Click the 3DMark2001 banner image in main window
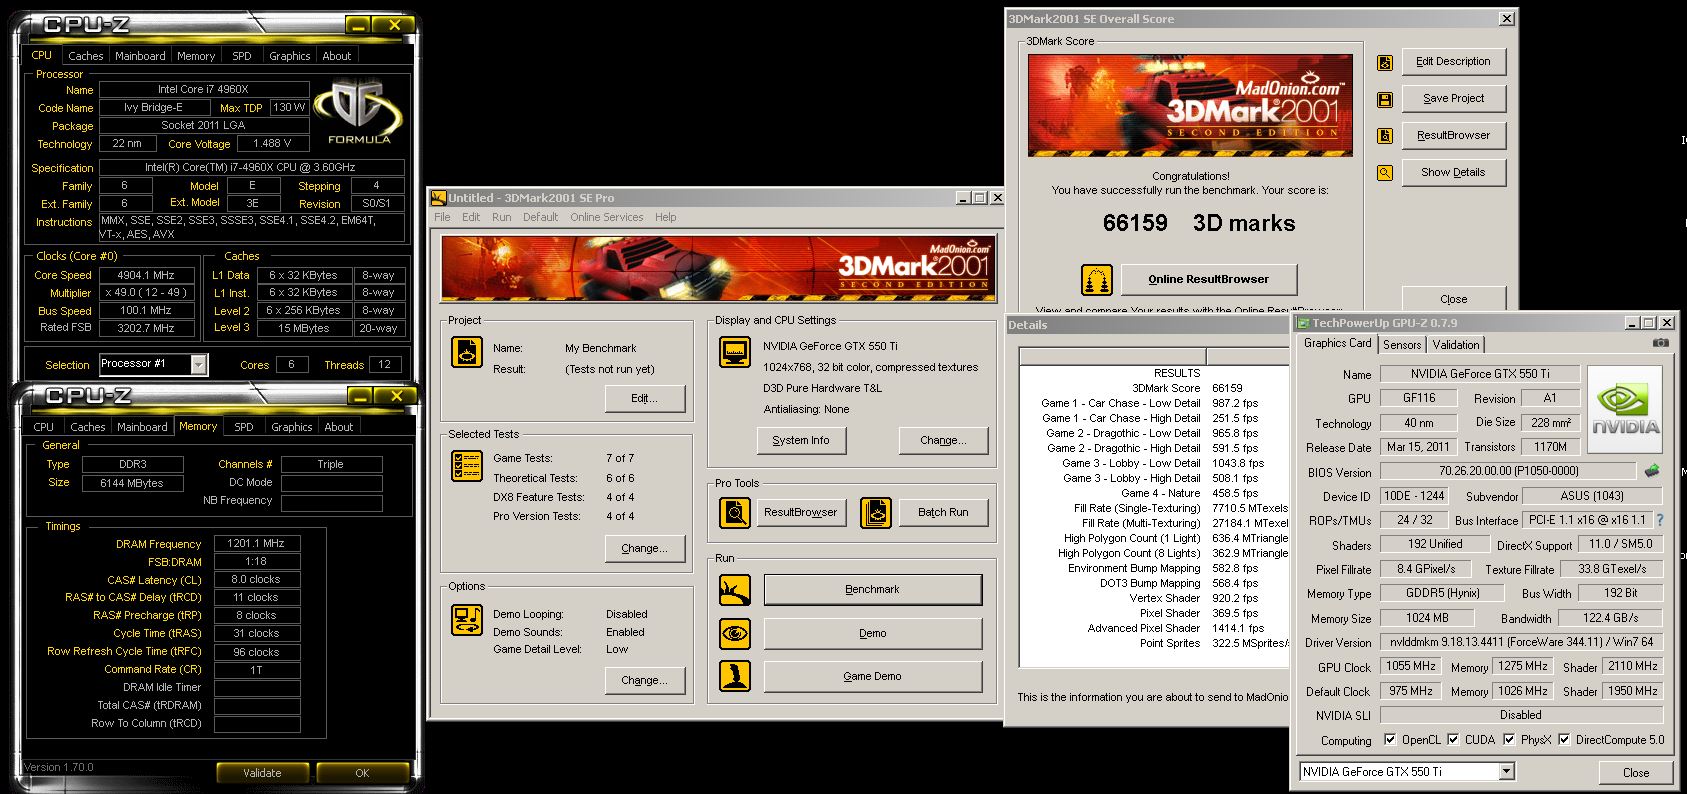 coord(718,269)
